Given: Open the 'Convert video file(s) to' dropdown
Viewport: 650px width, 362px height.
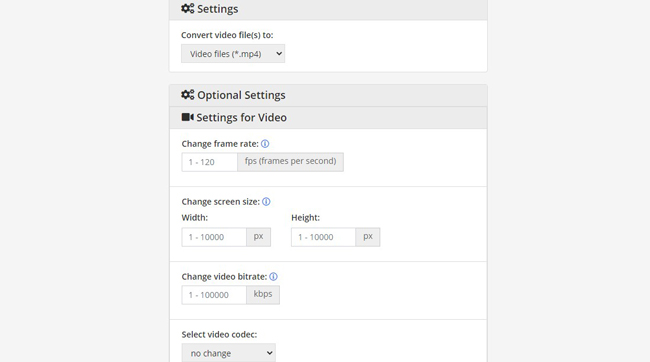Looking at the screenshot, I should 233,53.
